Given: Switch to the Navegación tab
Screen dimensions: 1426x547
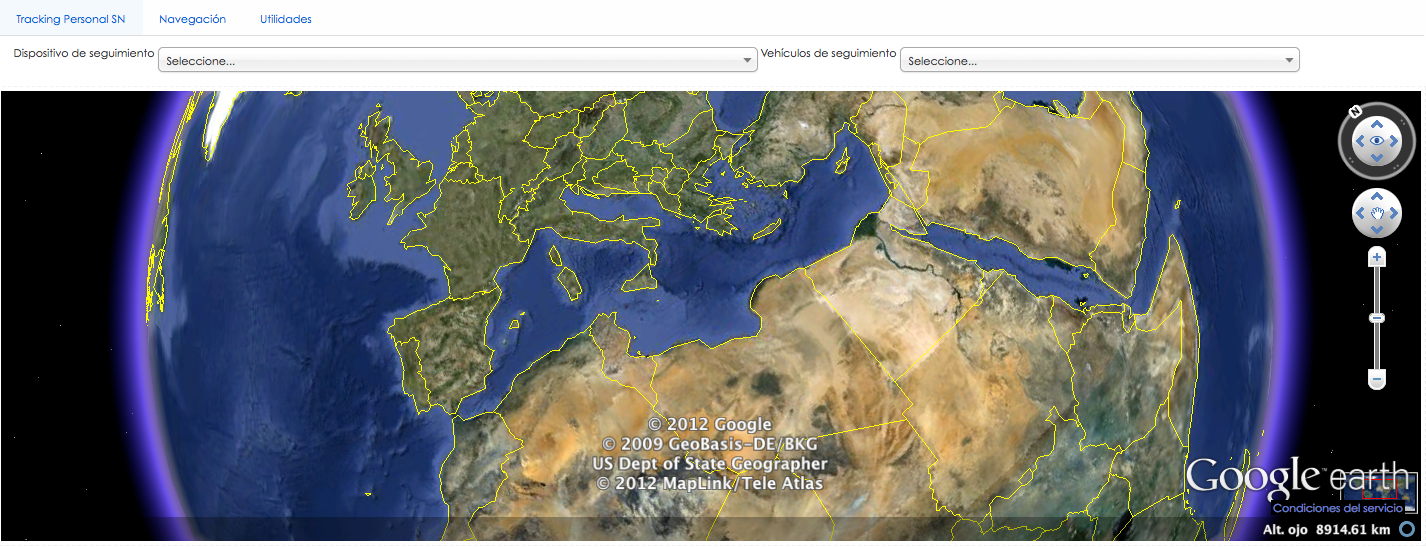Looking at the screenshot, I should pos(192,19).
